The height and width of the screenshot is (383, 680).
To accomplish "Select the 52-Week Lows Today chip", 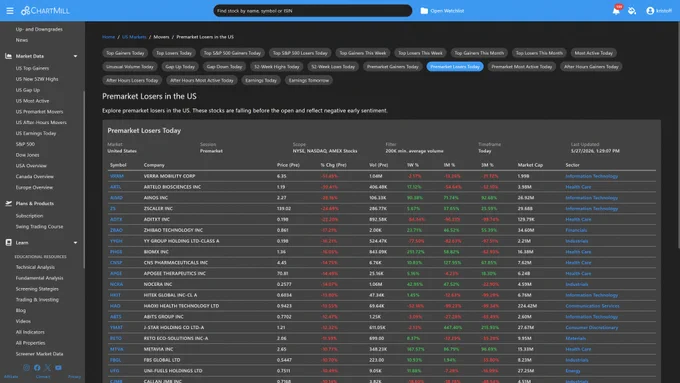I will (333, 66).
